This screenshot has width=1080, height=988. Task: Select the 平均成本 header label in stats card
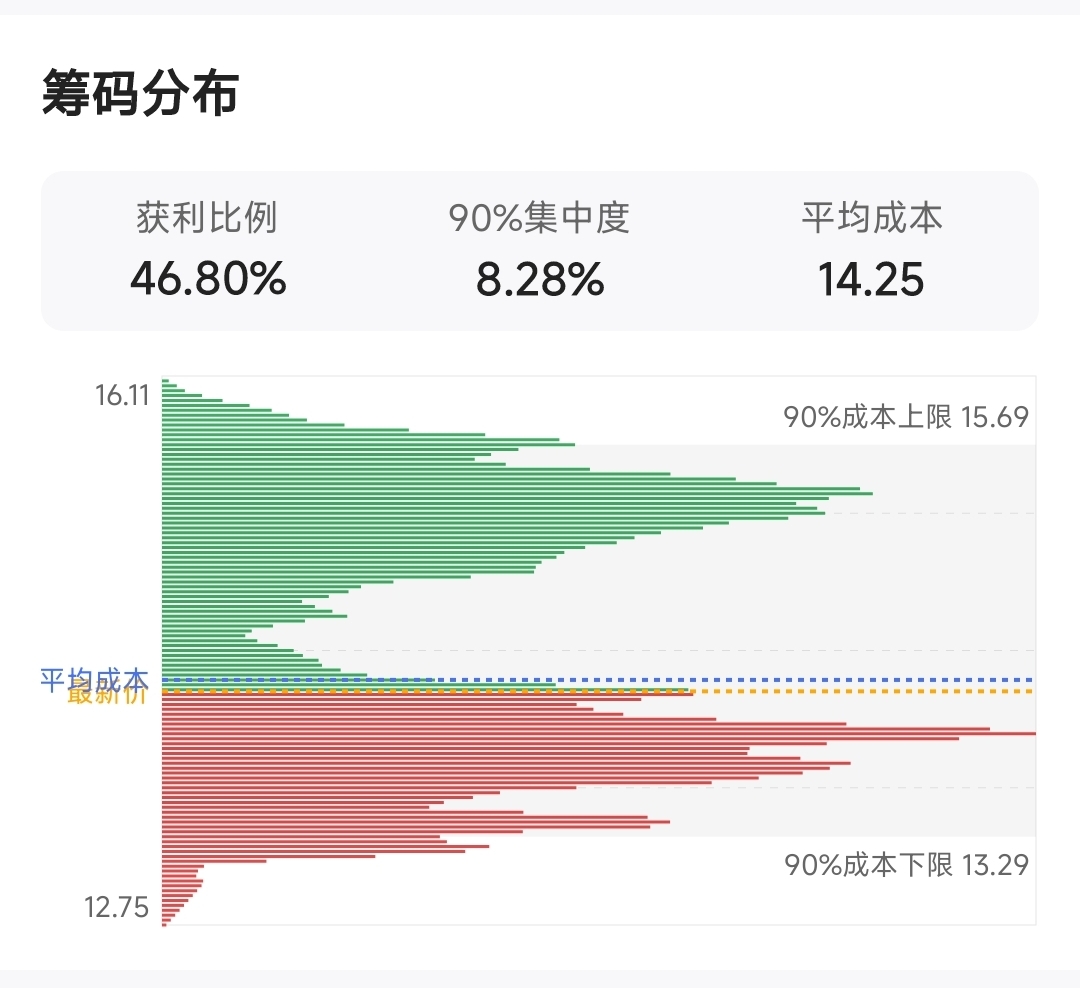click(x=871, y=218)
